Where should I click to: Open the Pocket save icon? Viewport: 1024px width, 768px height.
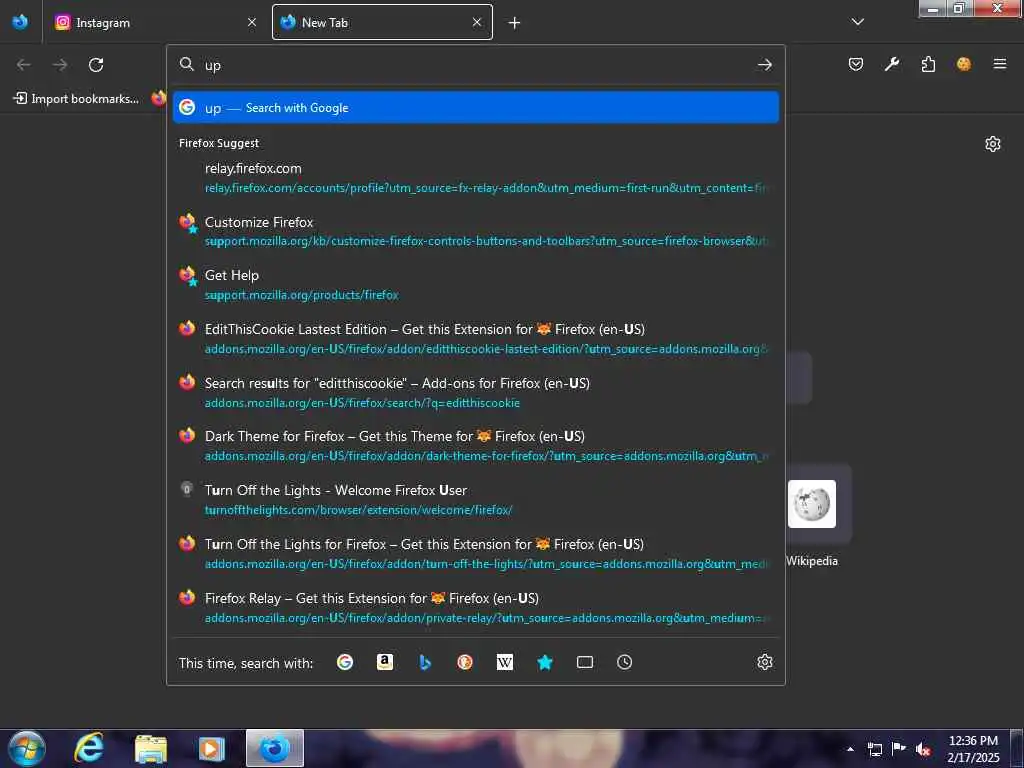856,64
